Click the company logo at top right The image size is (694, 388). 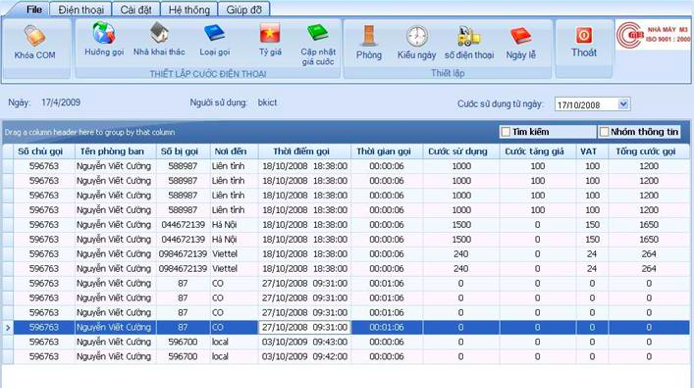653,35
